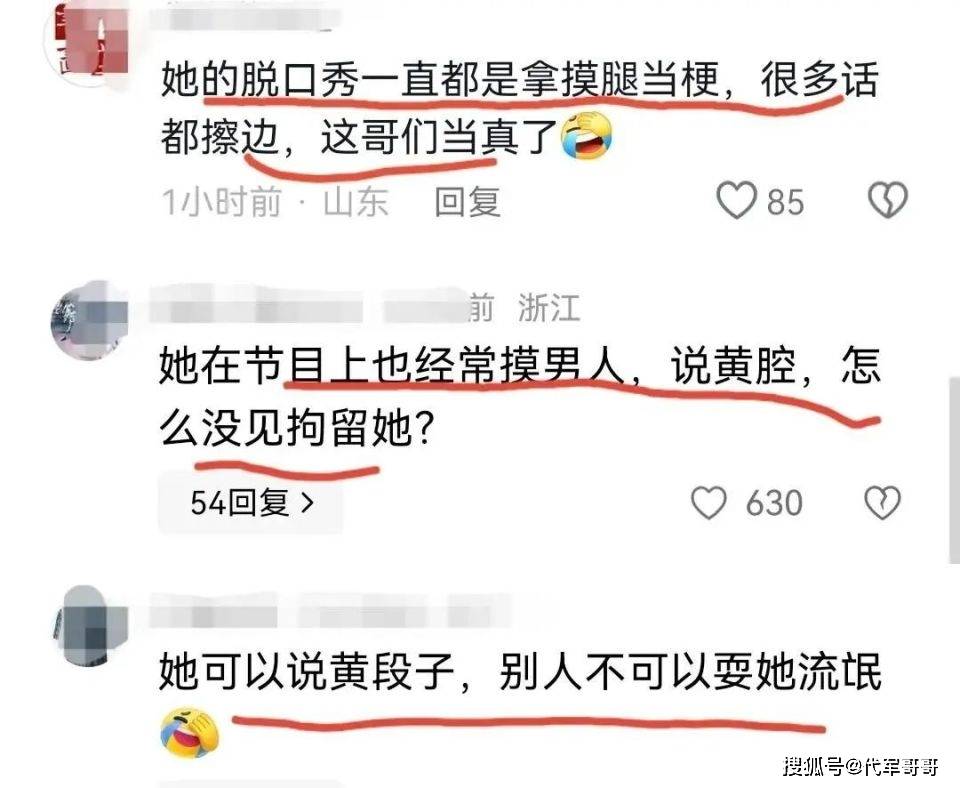Click the third commenter's blurred username
This screenshot has height=788, width=960.
[331, 610]
